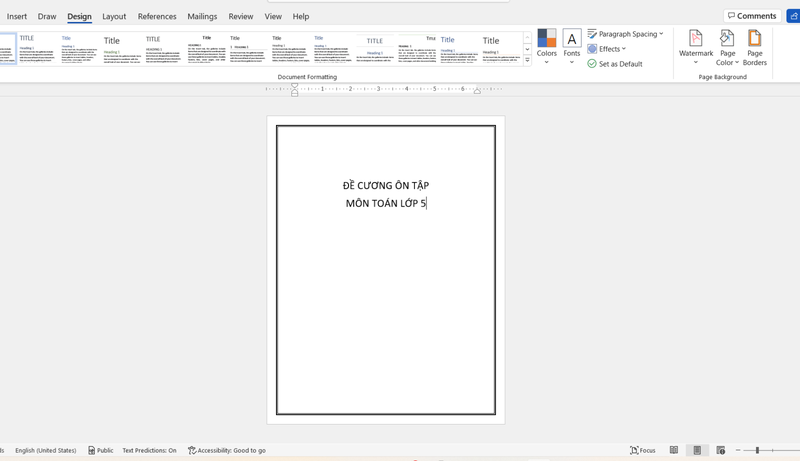Open the Comments pane
Screen dimensions: 800x461
[x=752, y=16]
